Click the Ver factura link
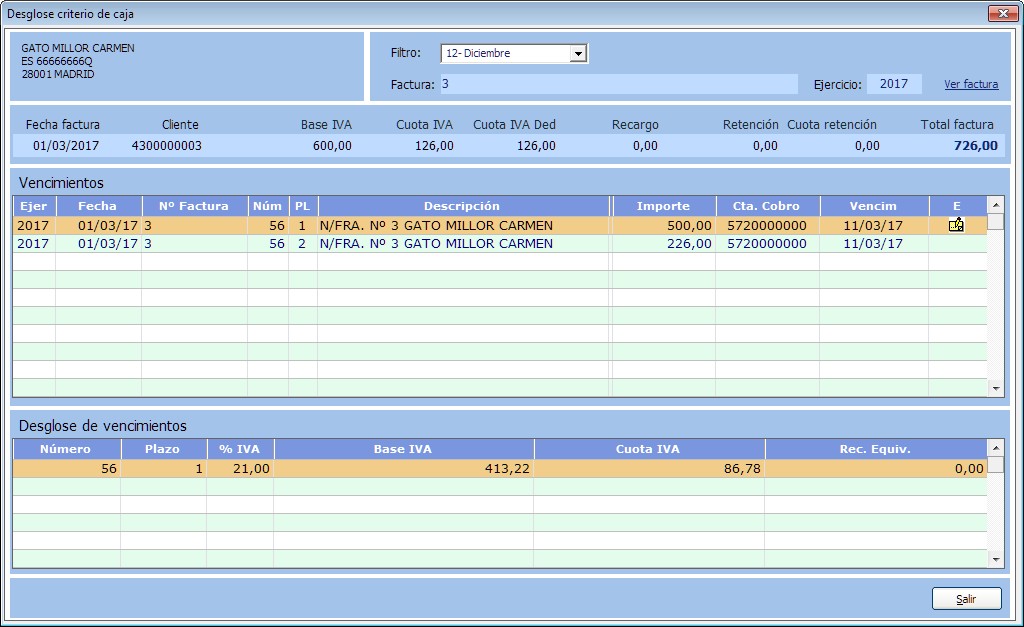This screenshot has width=1024, height=627. point(971,84)
